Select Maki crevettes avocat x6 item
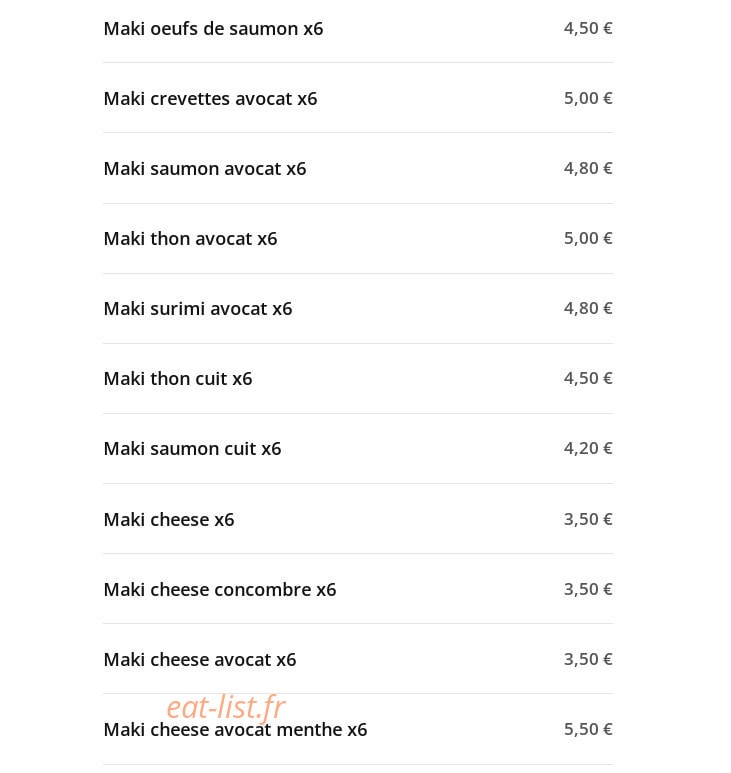 [210, 99]
